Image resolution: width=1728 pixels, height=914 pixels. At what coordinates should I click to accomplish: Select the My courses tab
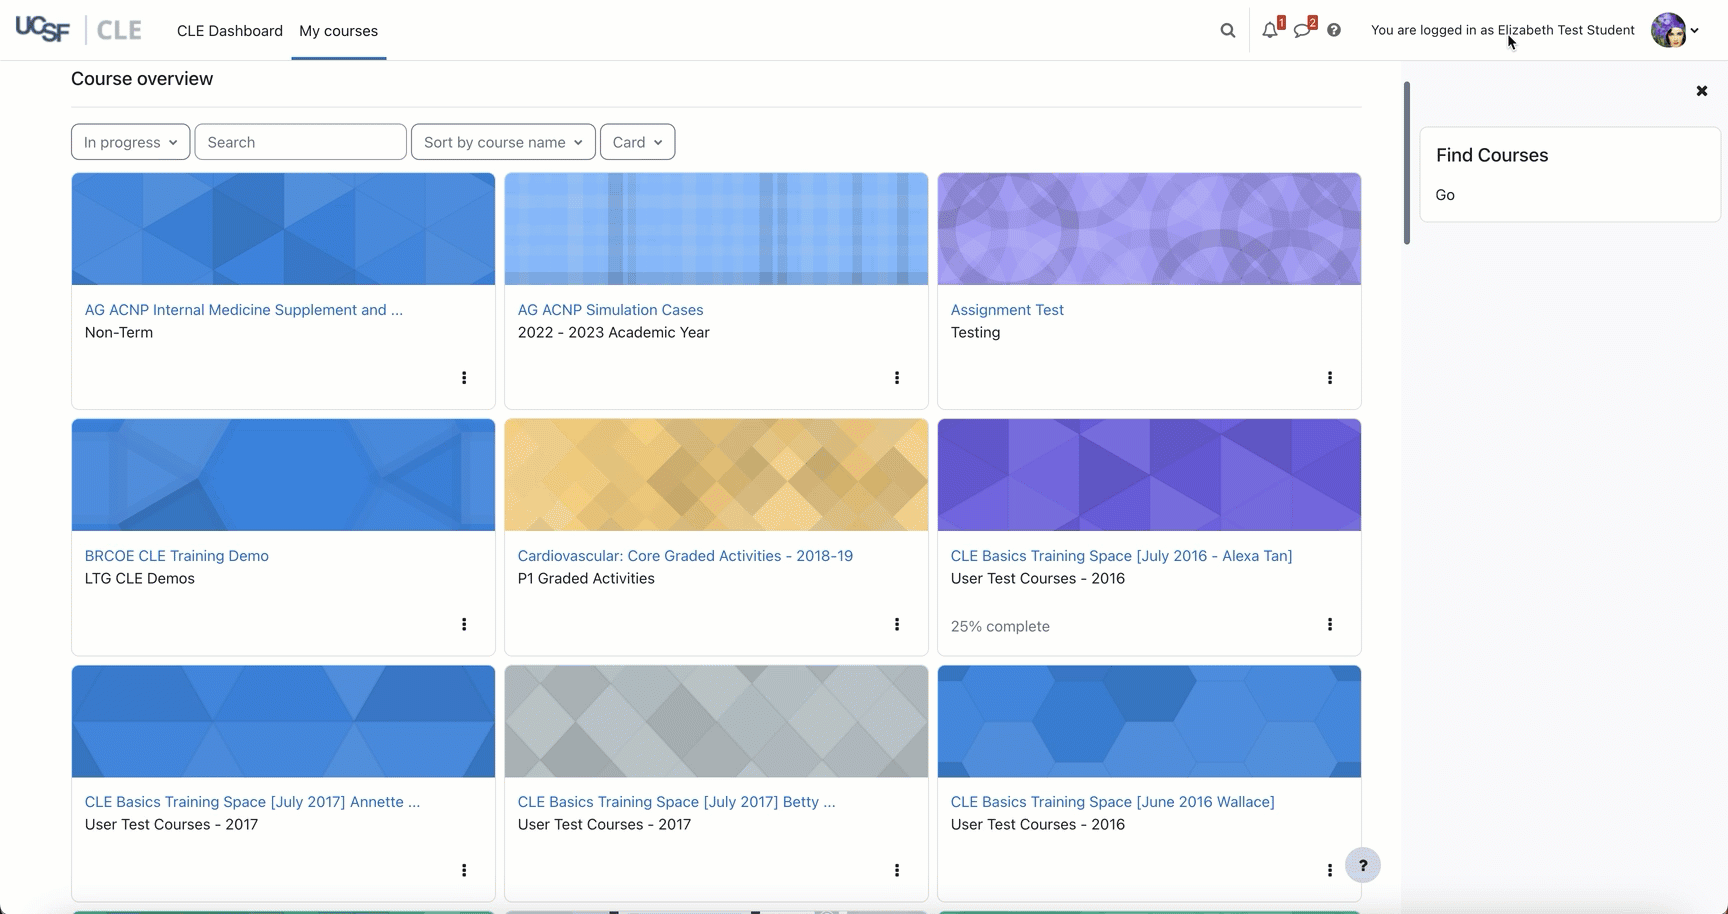coord(338,31)
